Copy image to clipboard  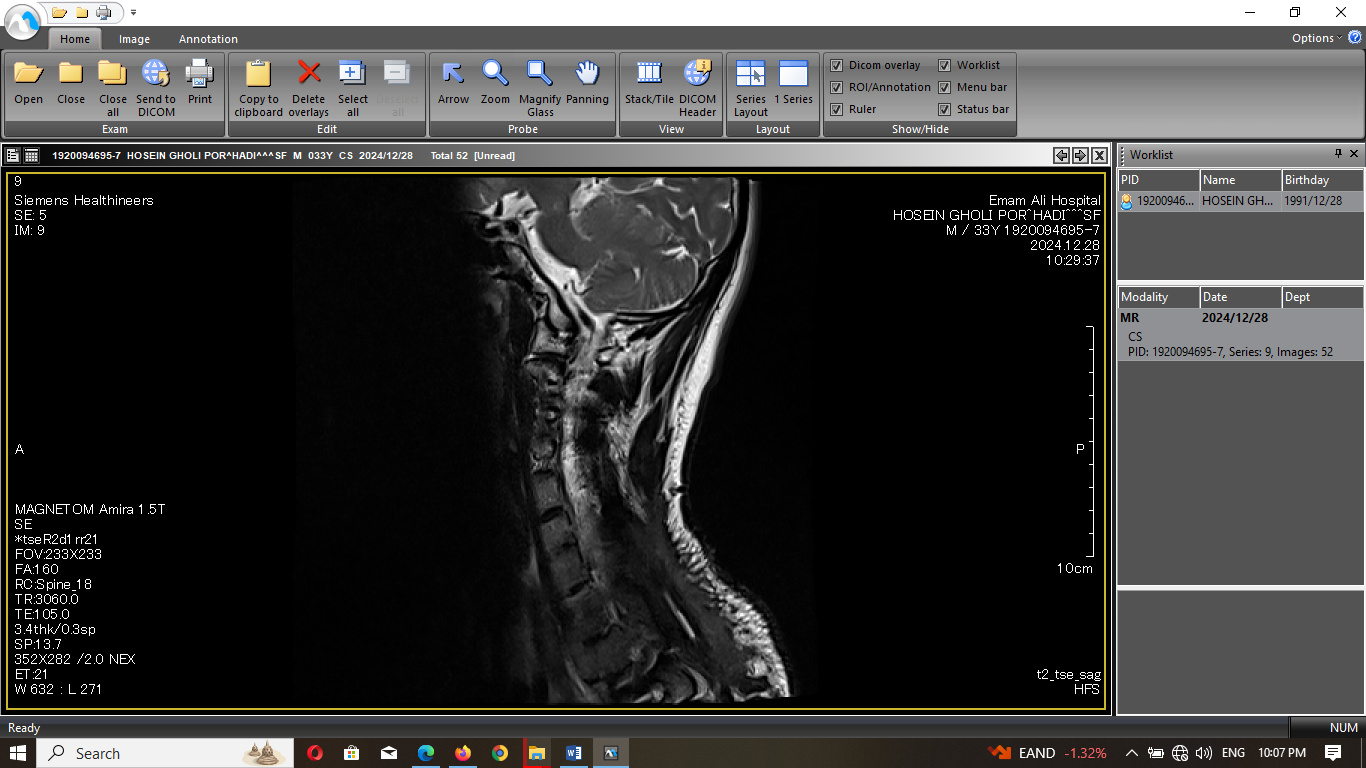tap(259, 88)
